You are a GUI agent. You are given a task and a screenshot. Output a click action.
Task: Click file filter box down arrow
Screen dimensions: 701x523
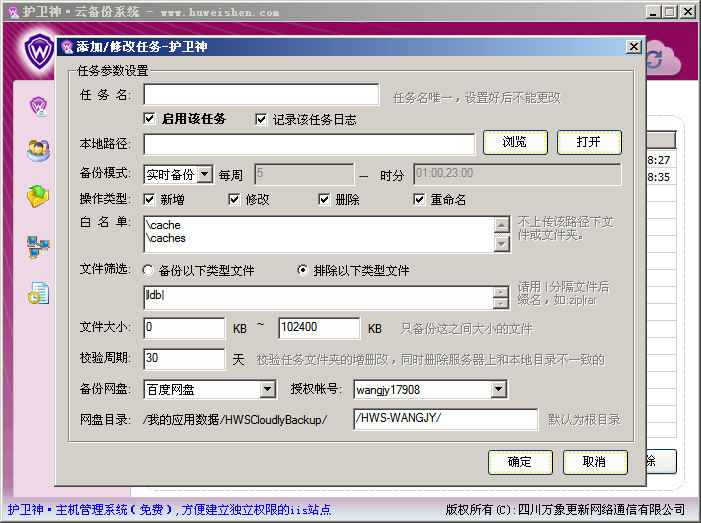[x=501, y=304]
